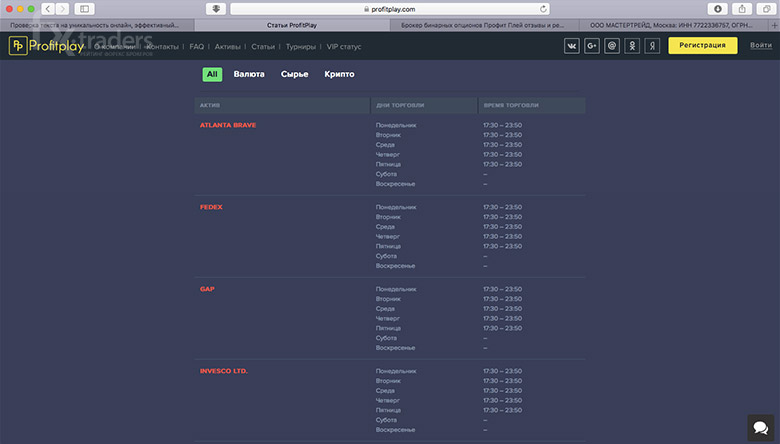Switch to the Проверка текста на уникальность tab
This screenshot has height=444, width=780.
tap(95, 25)
